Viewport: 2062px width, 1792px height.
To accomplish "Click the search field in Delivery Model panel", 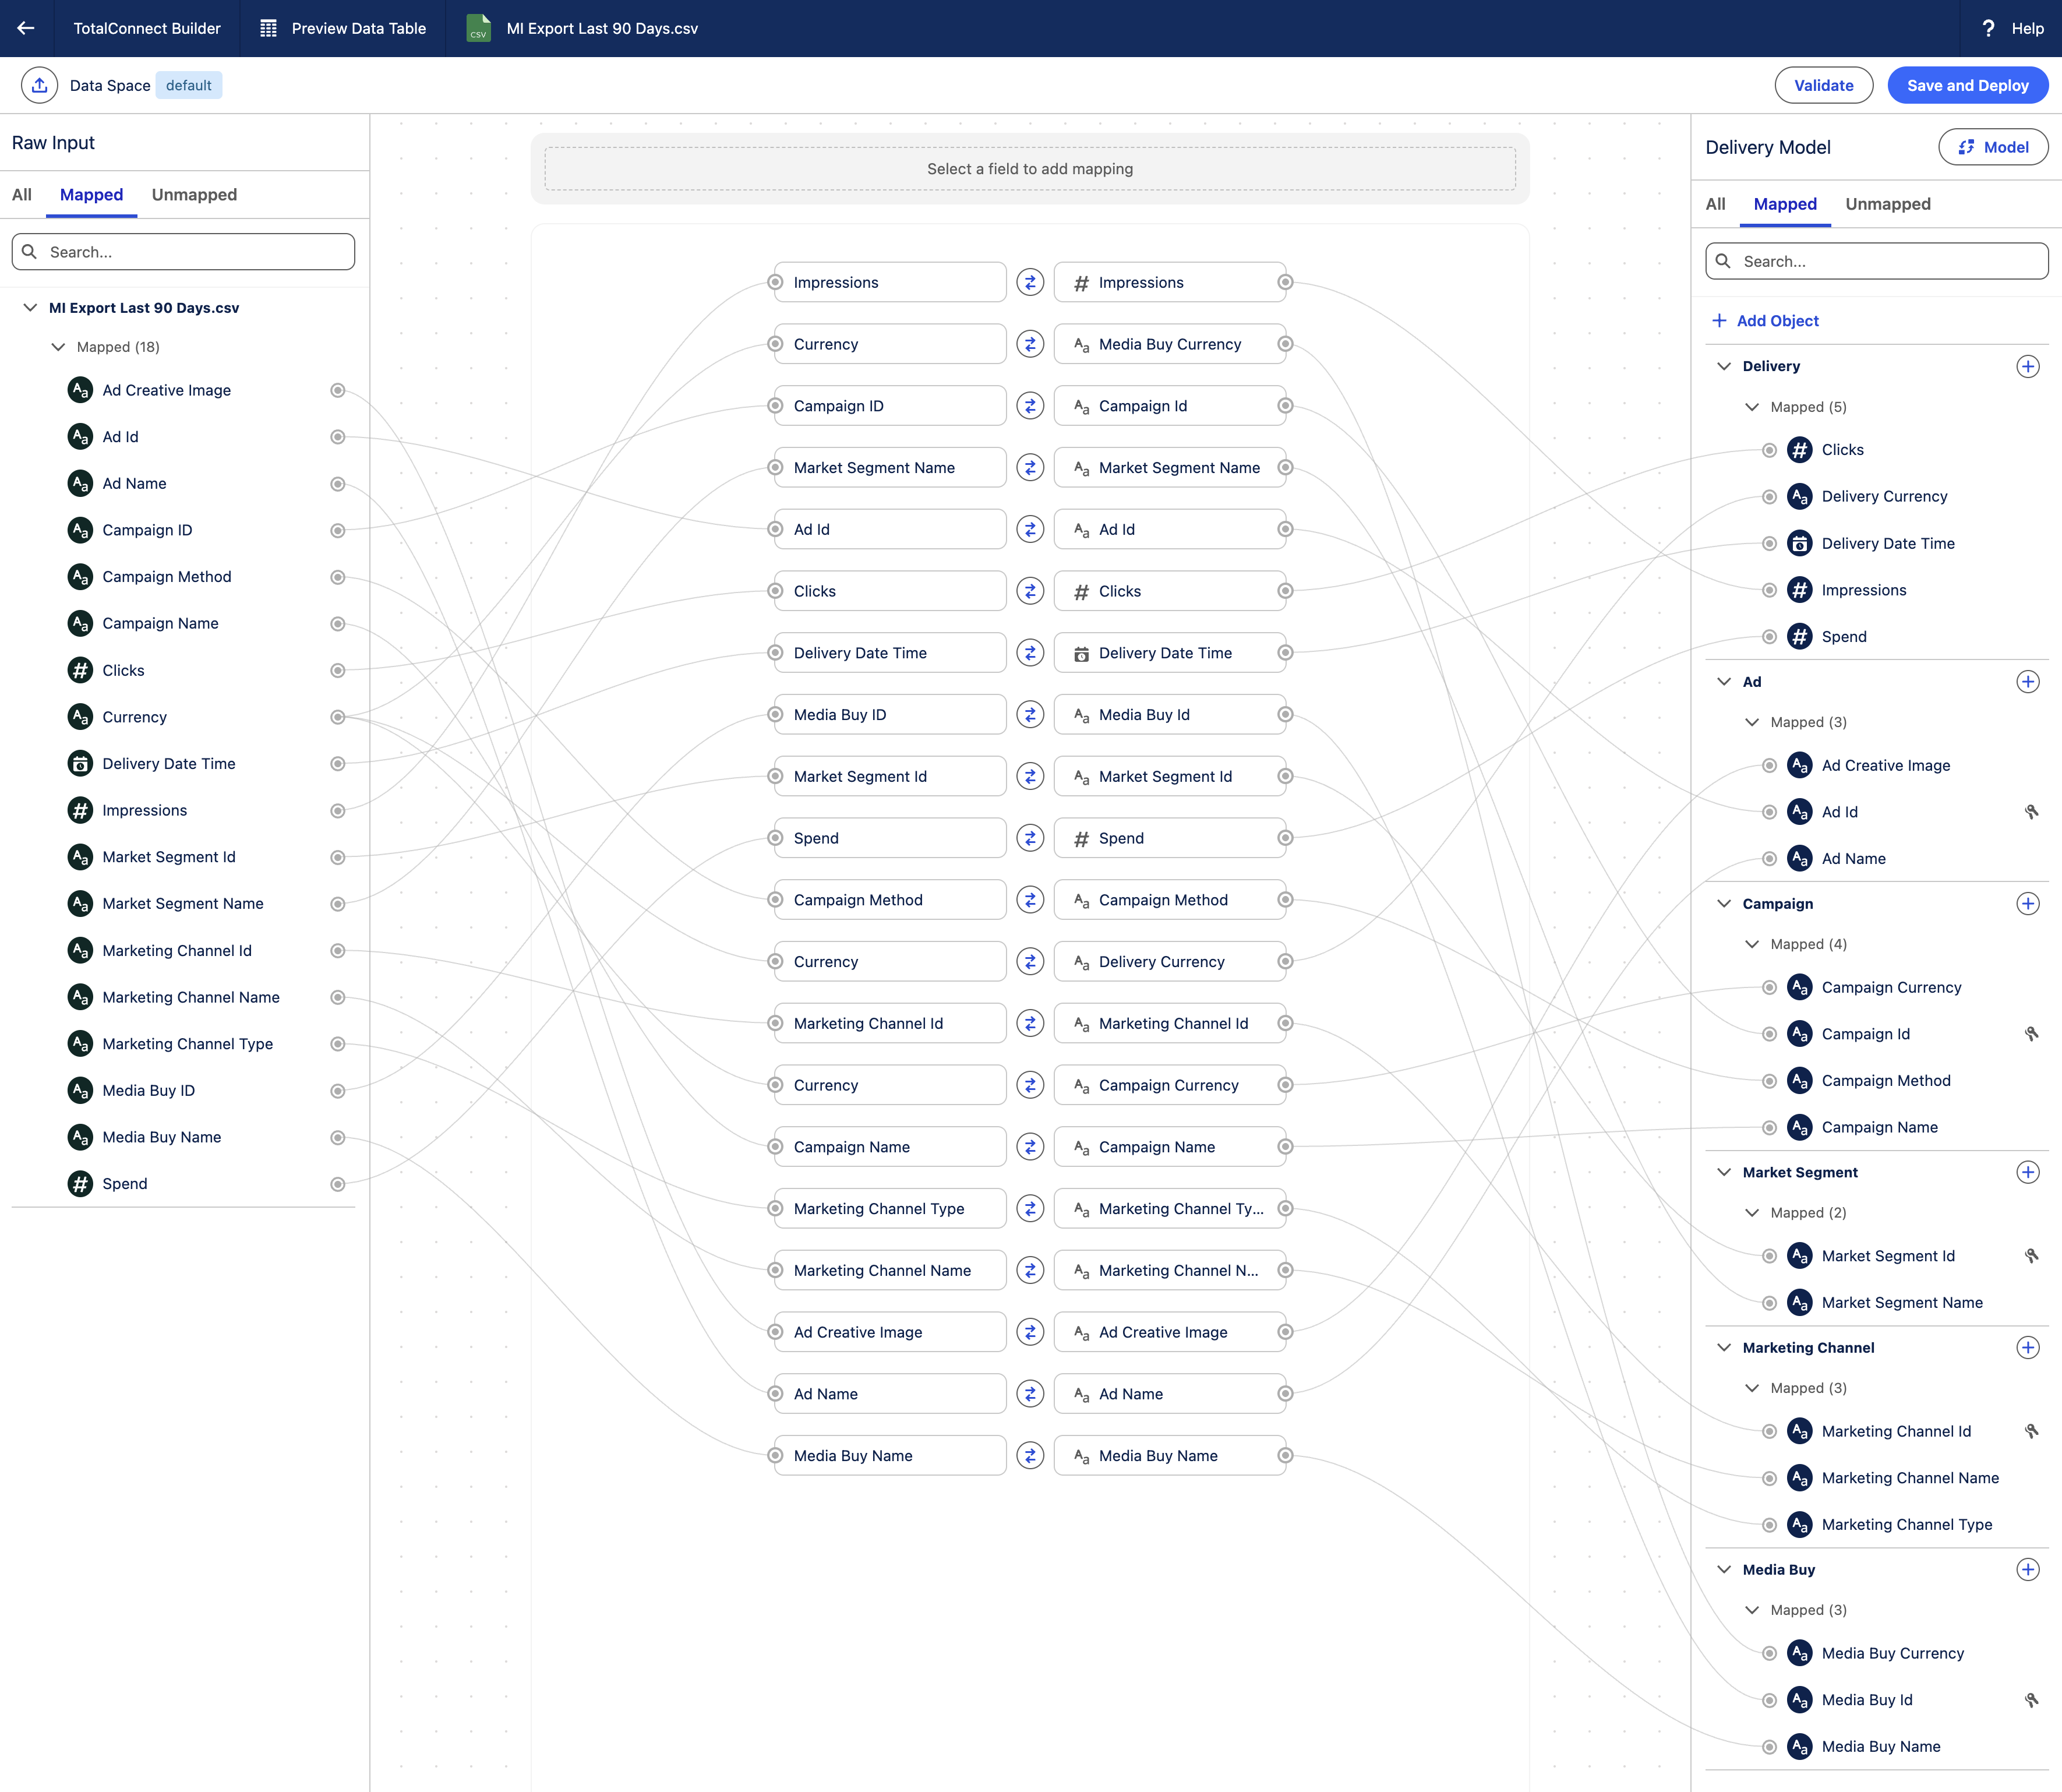I will [x=1876, y=261].
